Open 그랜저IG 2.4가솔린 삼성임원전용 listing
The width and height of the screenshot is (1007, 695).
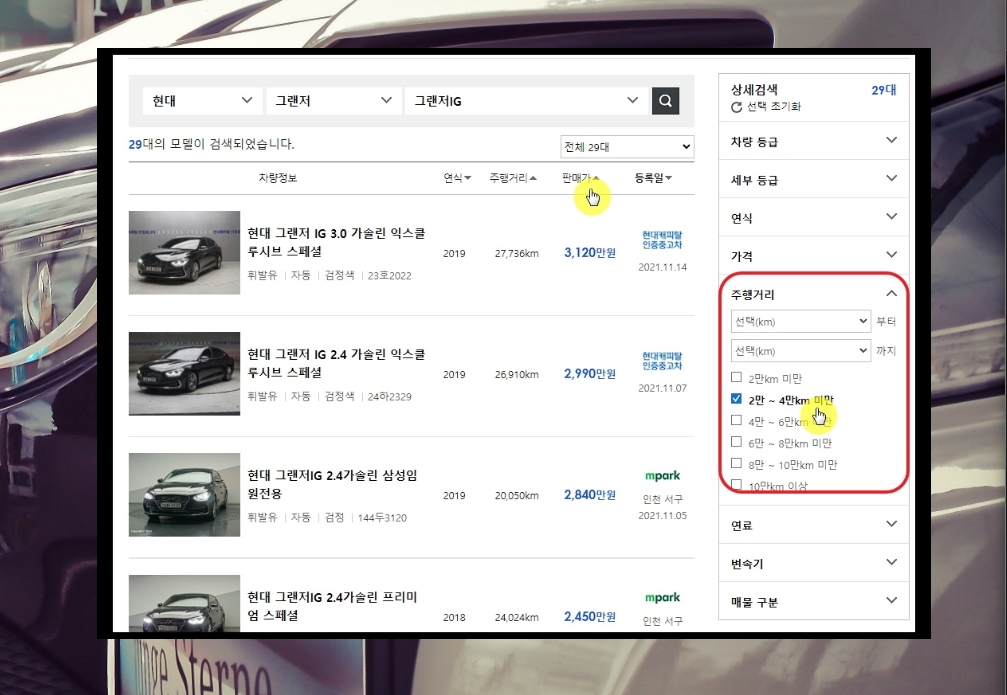click(332, 484)
